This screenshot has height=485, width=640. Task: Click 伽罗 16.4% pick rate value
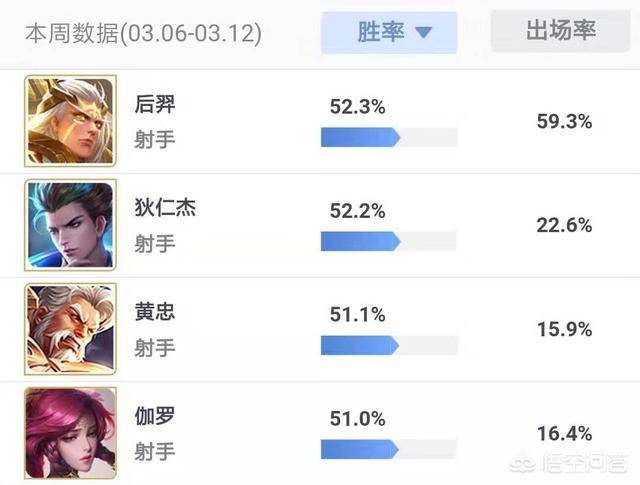point(564,433)
